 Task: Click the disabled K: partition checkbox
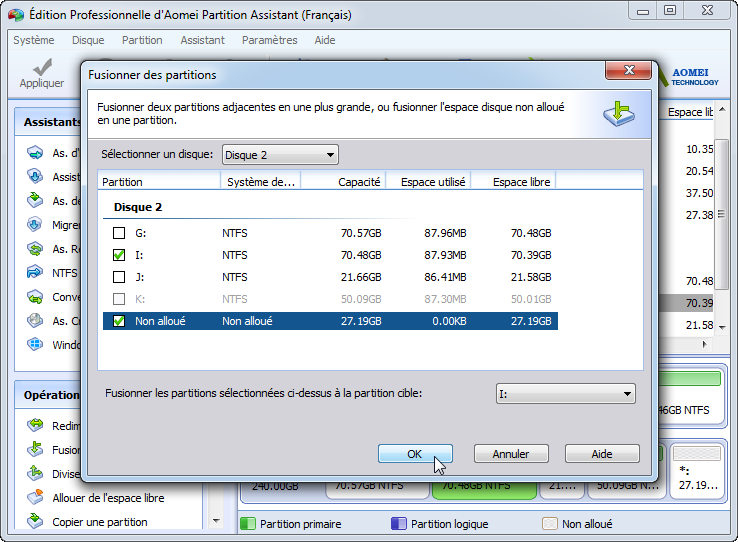(119, 299)
